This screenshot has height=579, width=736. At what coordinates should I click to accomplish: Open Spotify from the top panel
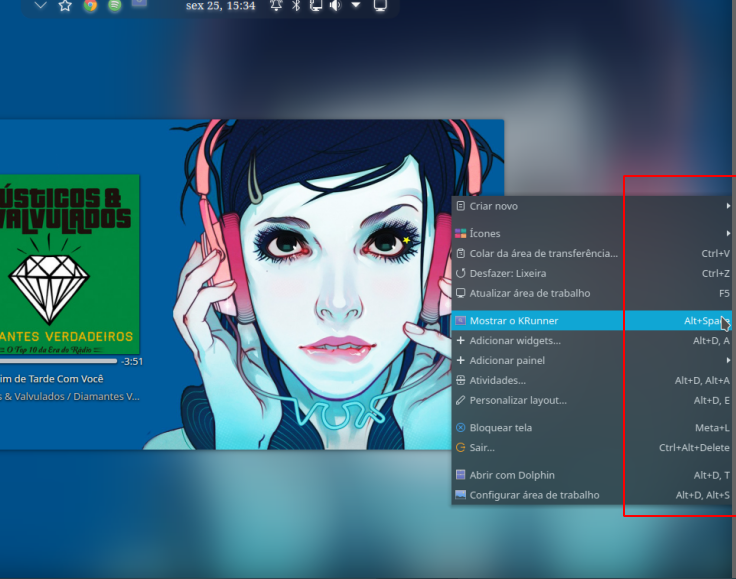click(x=115, y=5)
